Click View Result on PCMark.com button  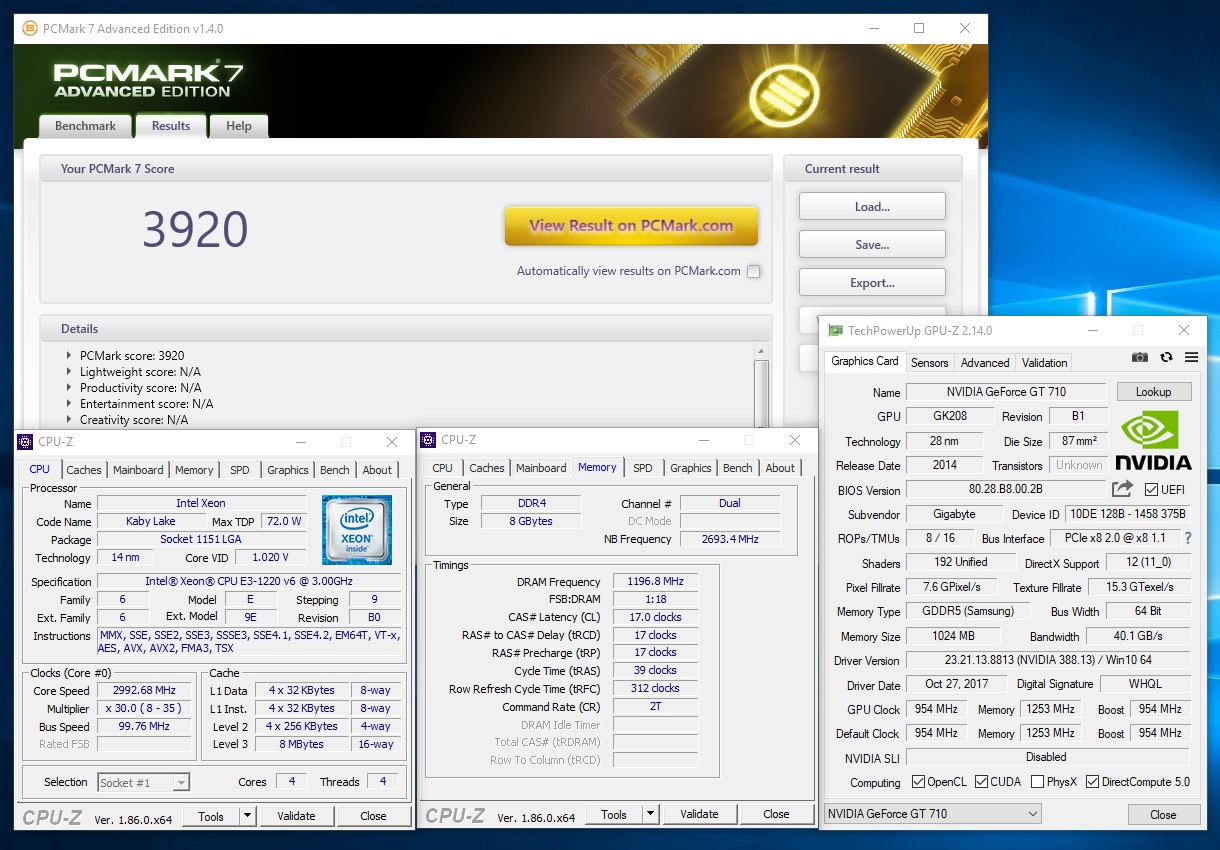coord(631,226)
